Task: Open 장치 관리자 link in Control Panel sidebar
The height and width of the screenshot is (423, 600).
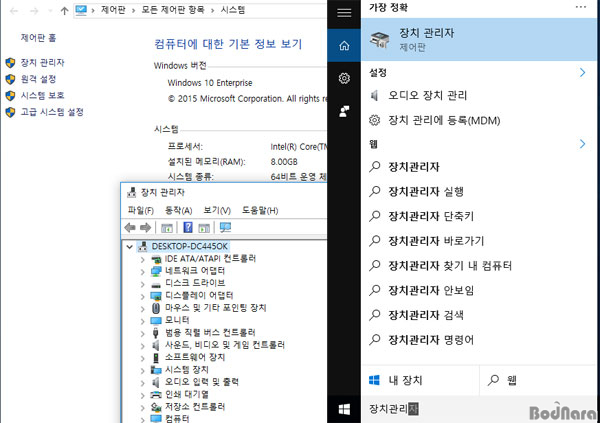Action: [42, 62]
